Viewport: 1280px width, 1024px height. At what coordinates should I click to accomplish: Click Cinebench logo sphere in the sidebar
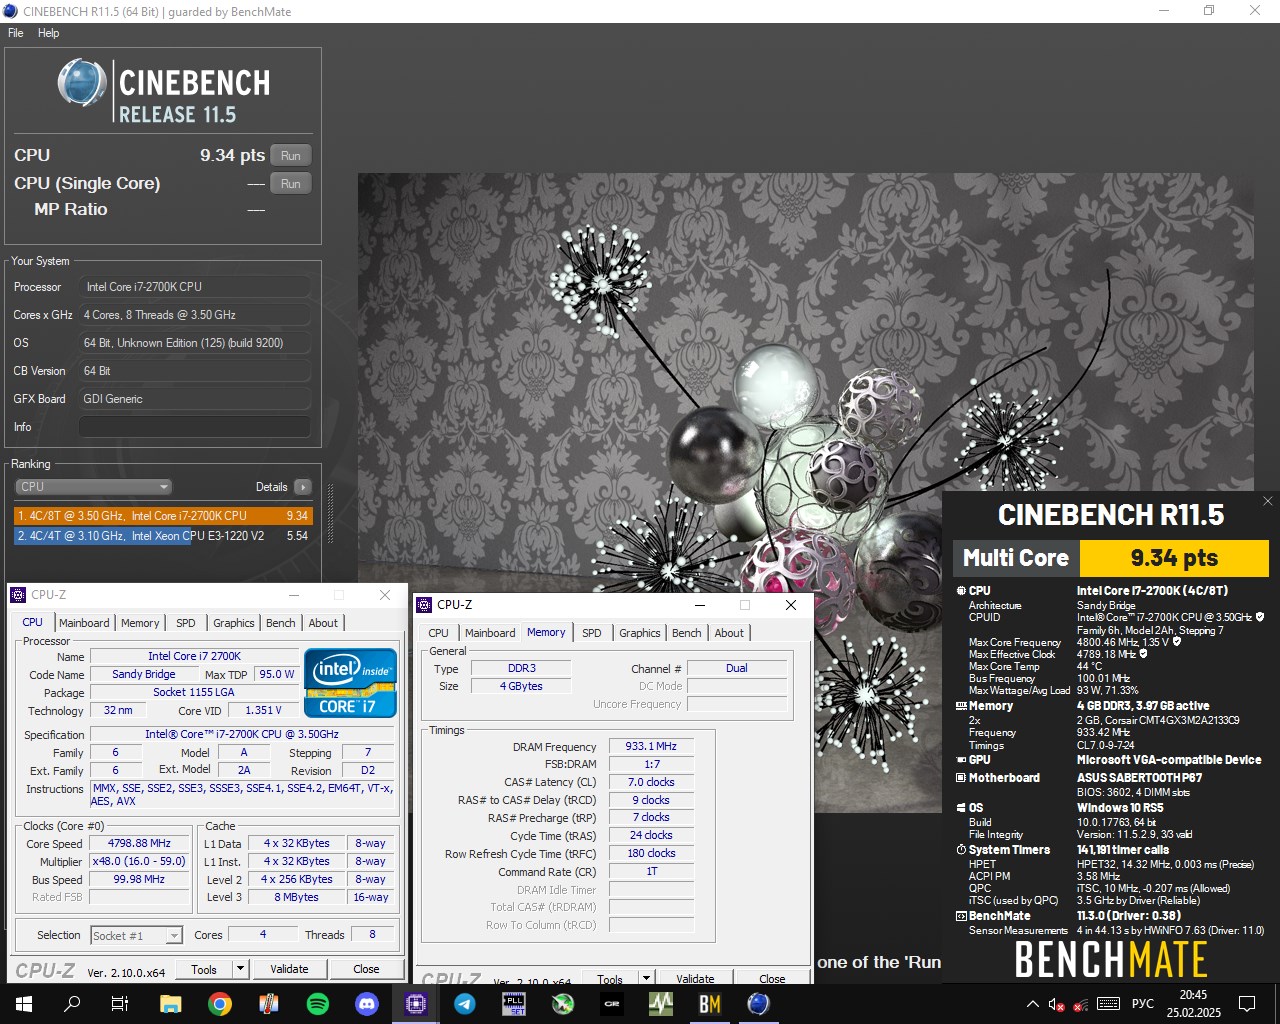(x=82, y=82)
